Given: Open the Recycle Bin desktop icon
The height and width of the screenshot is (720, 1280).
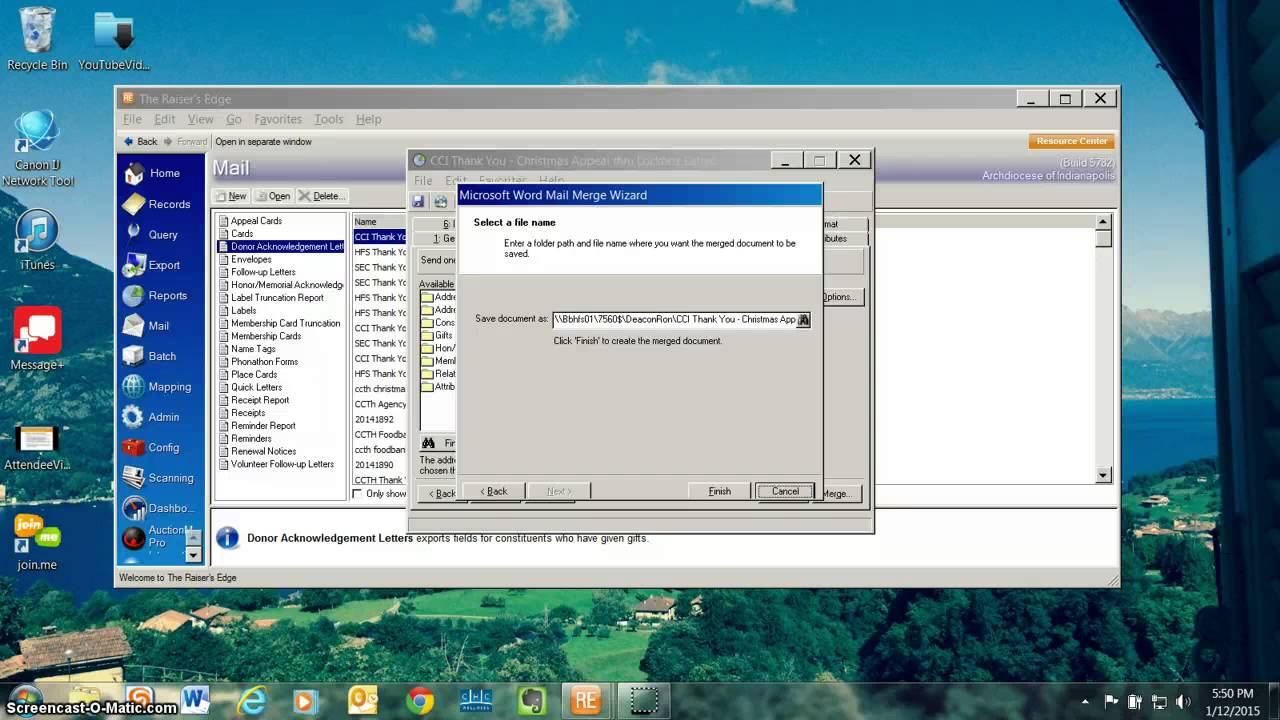Looking at the screenshot, I should coord(37,40).
